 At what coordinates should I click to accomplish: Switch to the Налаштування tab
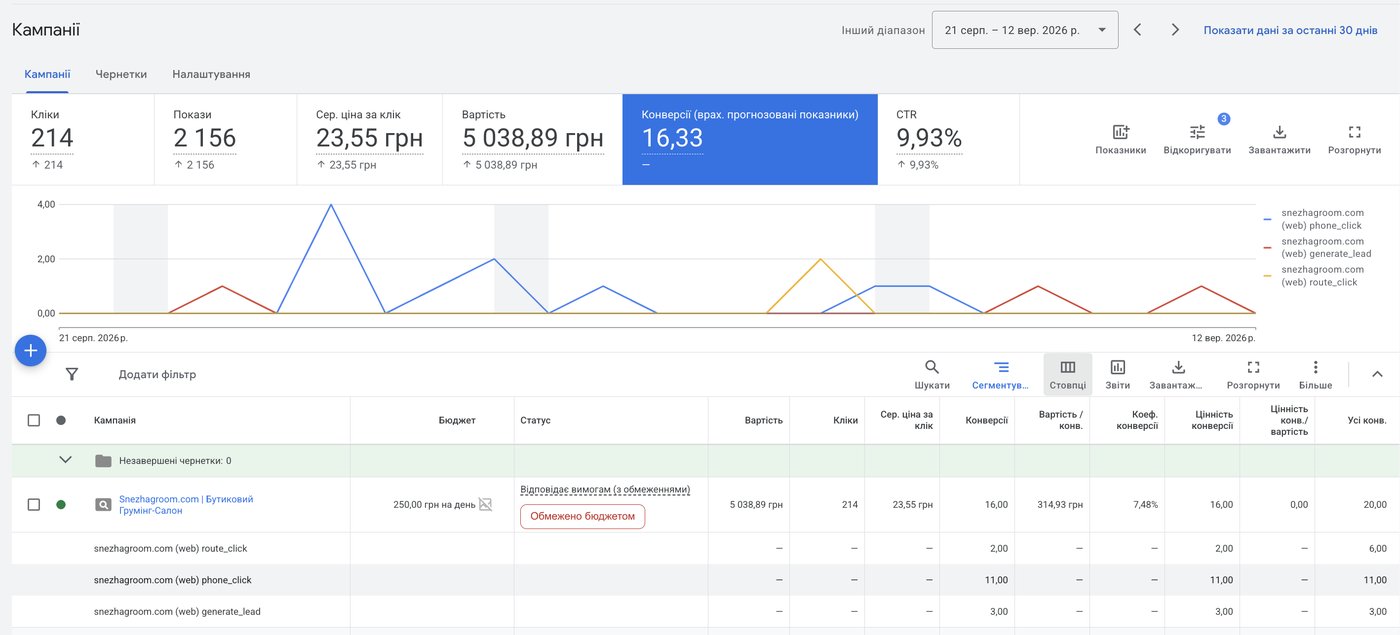click(x=211, y=74)
